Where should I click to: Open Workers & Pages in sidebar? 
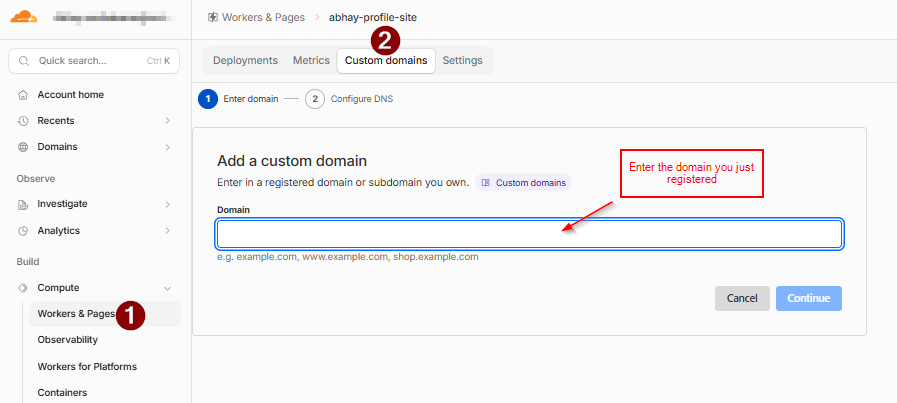click(105, 314)
